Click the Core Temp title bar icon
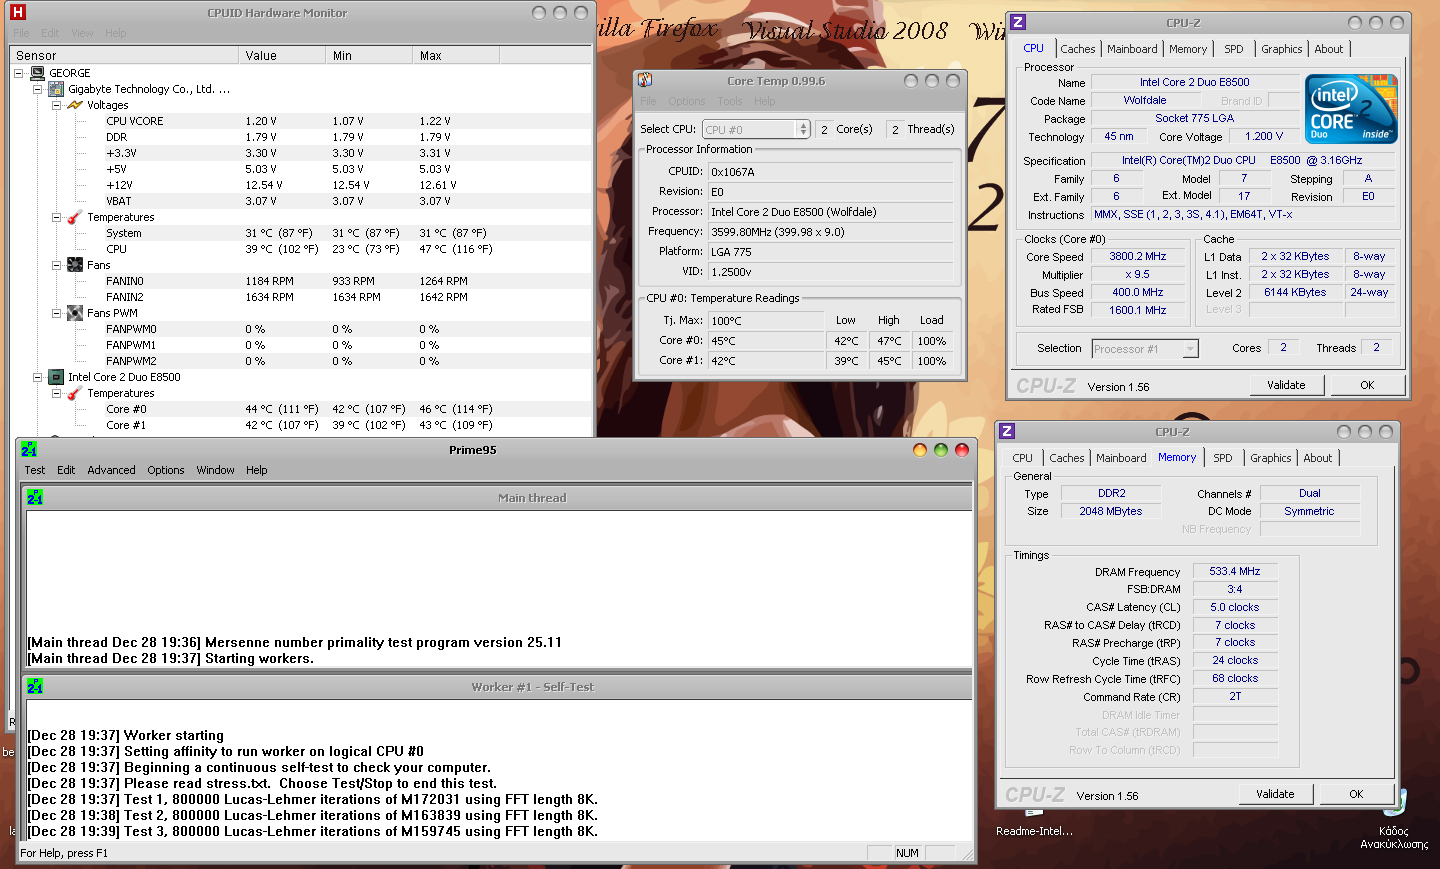This screenshot has height=869, width=1440. point(645,80)
